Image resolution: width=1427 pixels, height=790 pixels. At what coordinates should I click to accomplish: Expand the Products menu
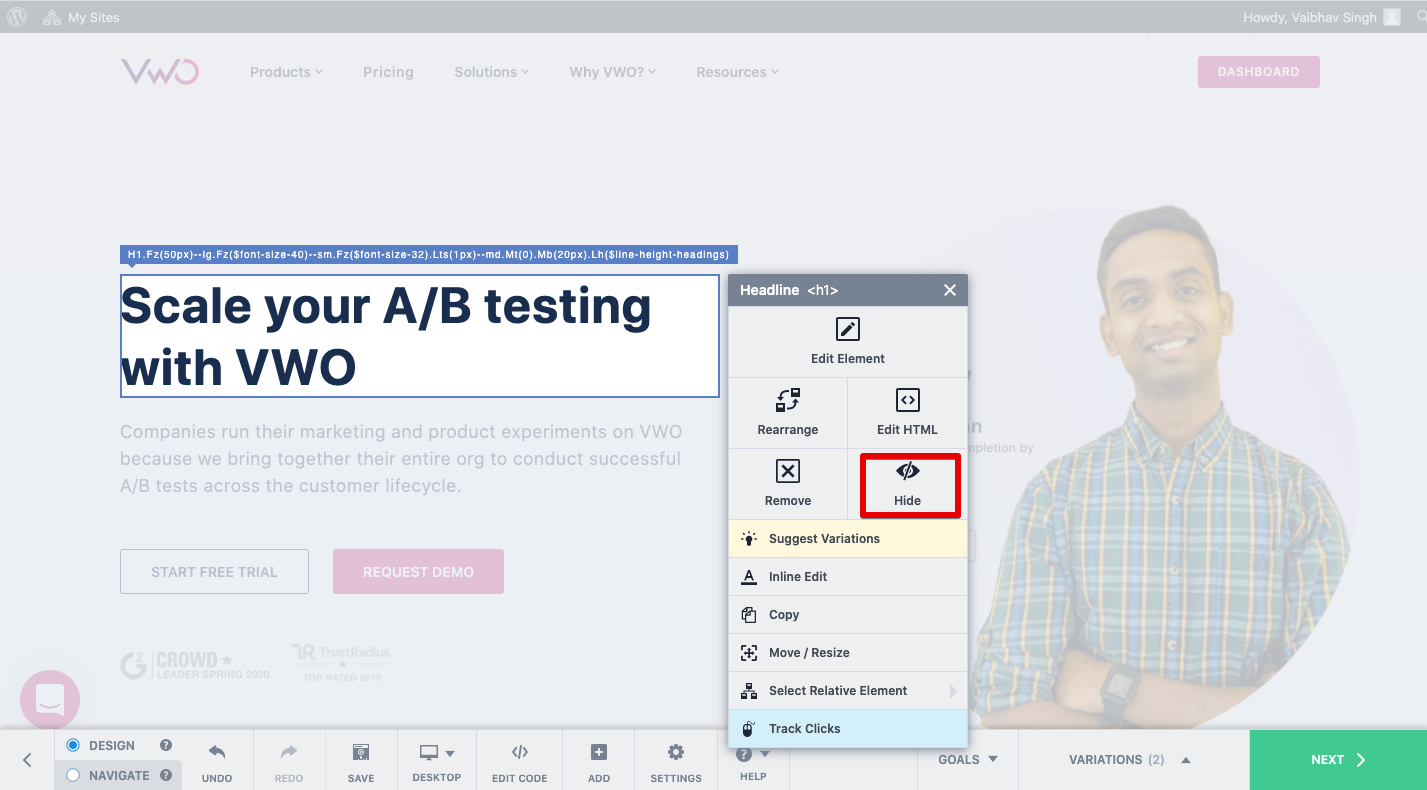[286, 72]
